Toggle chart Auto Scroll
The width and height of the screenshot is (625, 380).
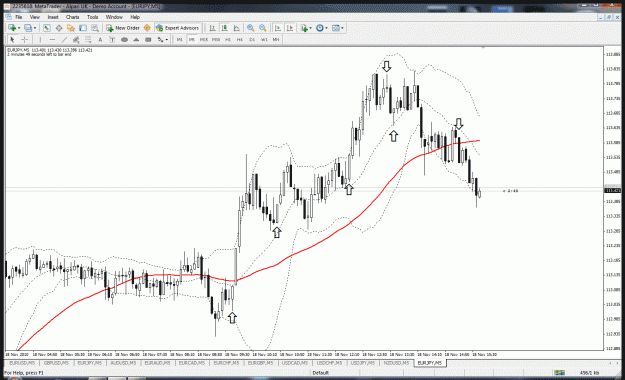click(278, 28)
